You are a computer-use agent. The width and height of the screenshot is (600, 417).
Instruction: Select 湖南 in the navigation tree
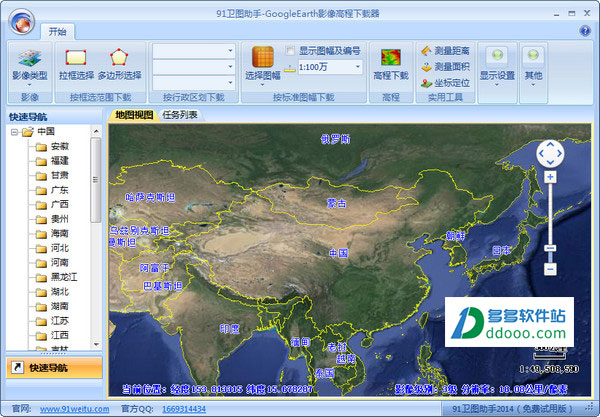pos(60,306)
